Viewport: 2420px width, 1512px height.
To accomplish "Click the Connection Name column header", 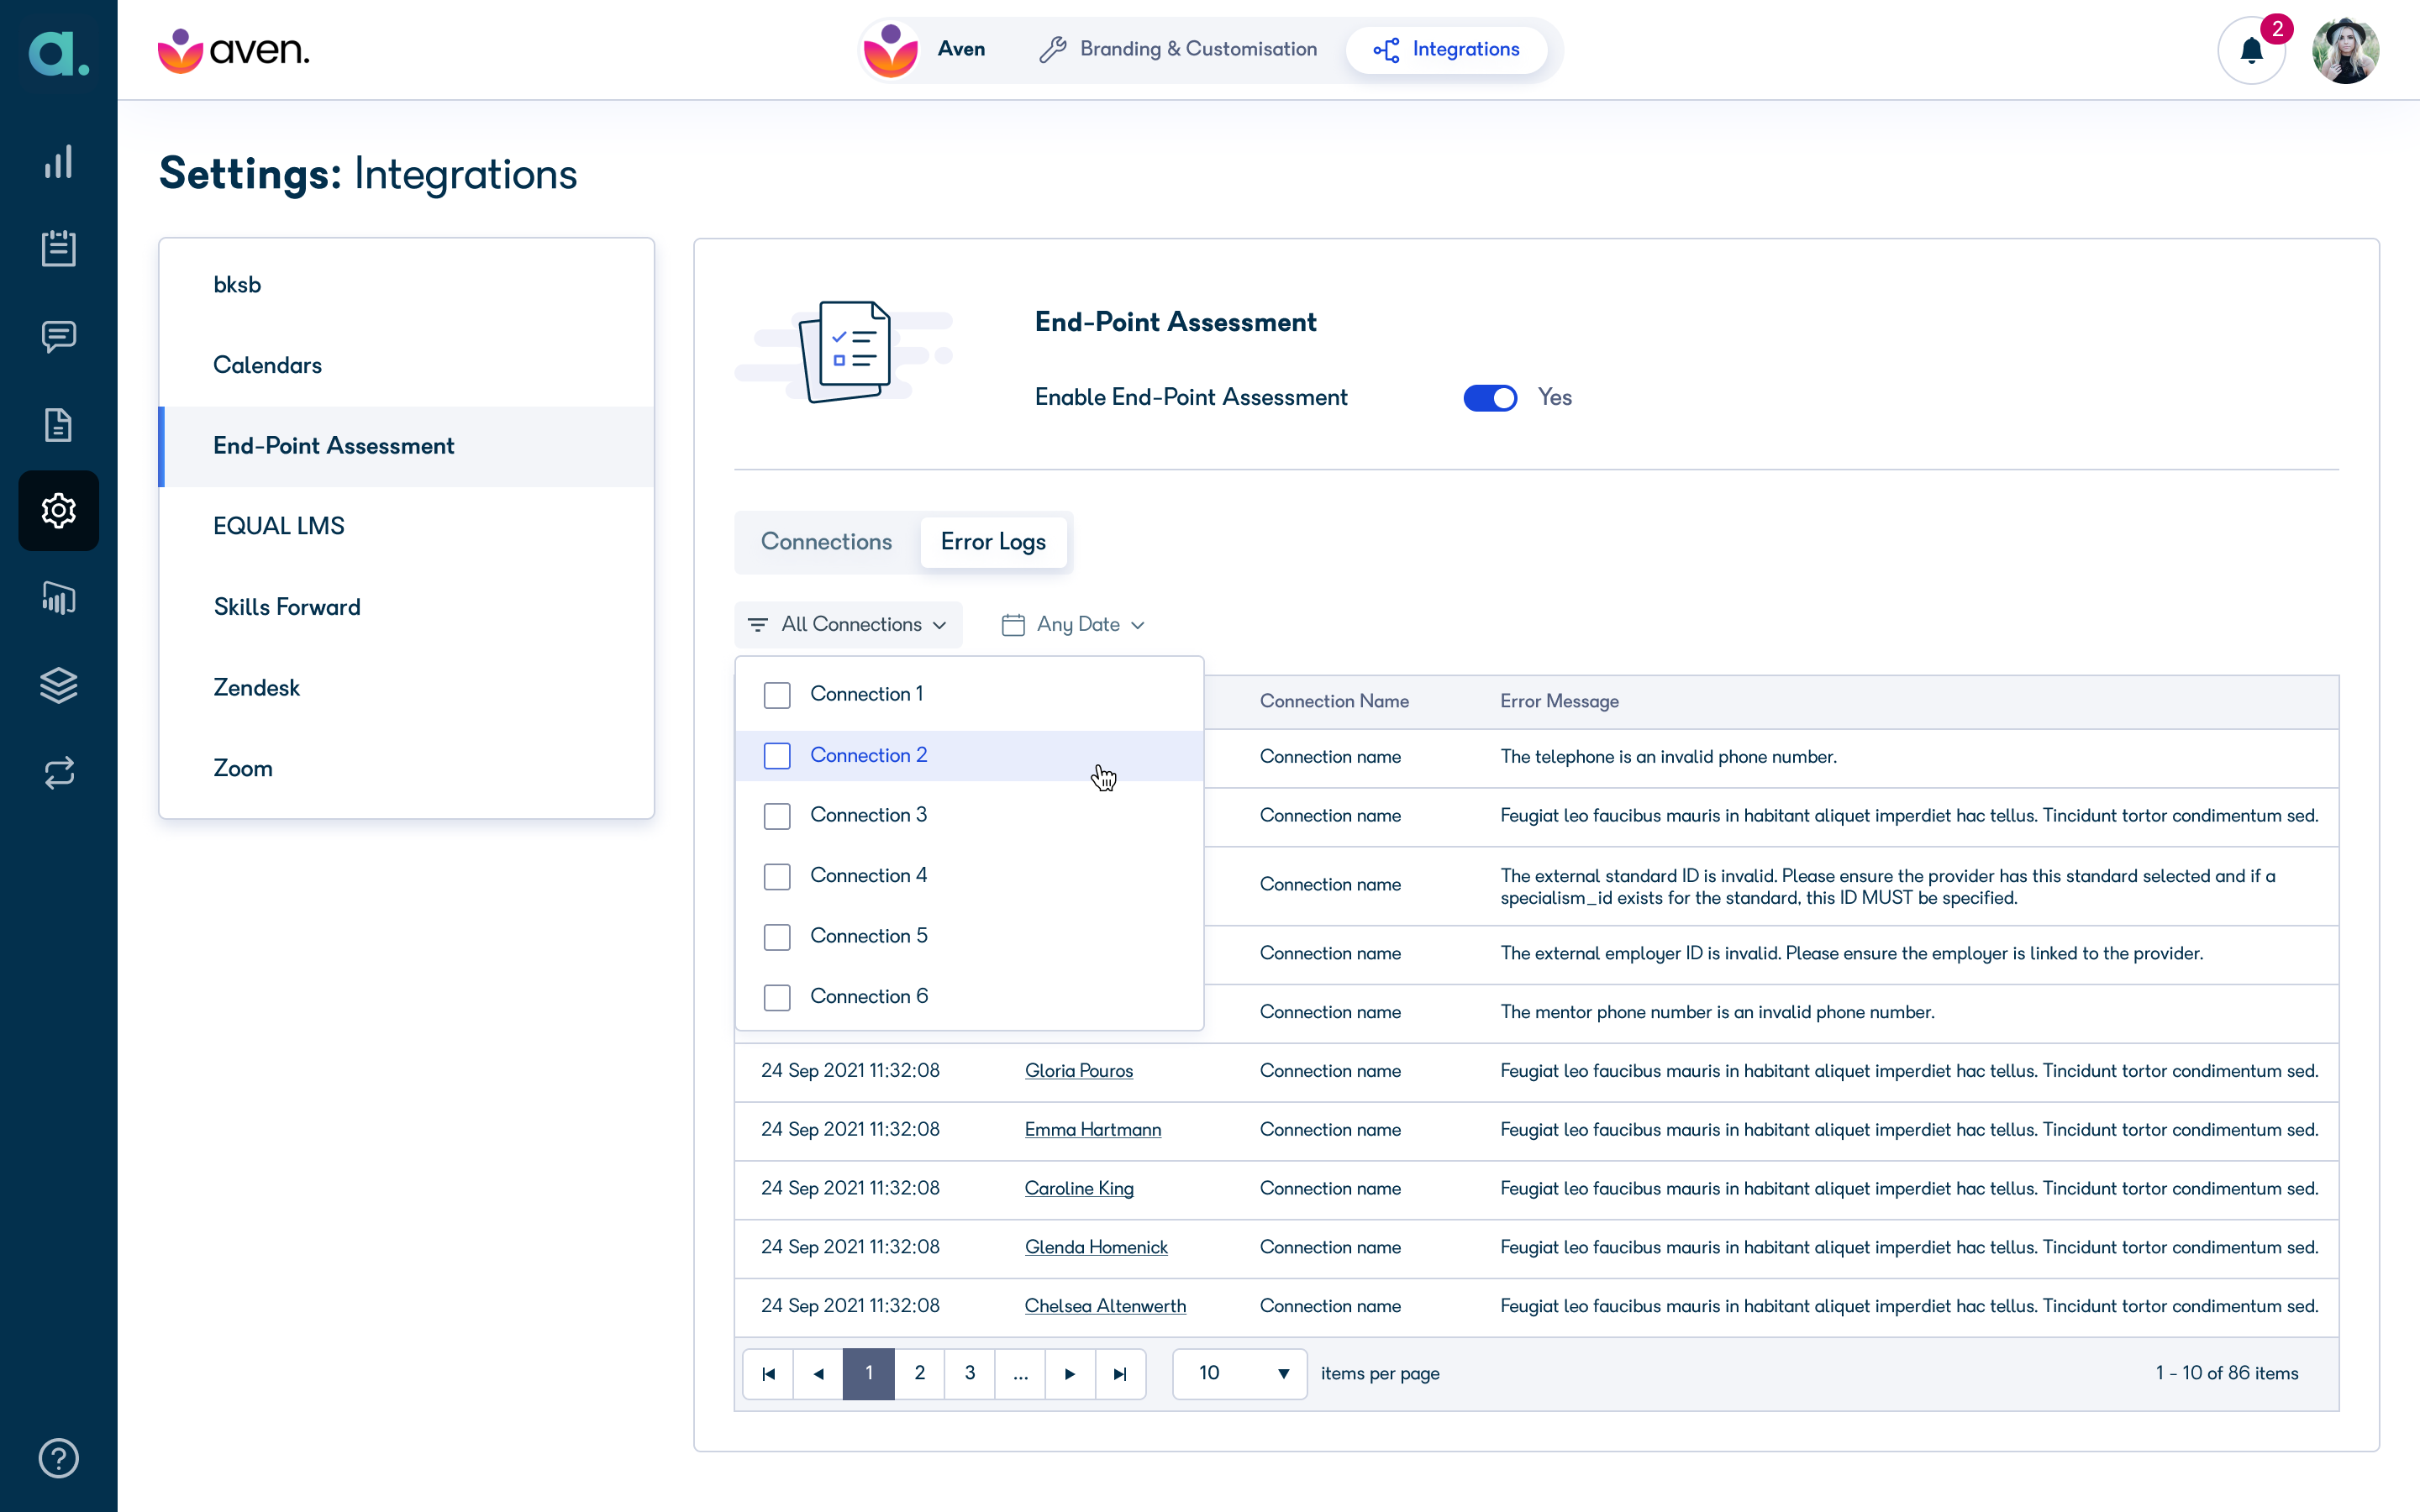I will pos(1334,701).
